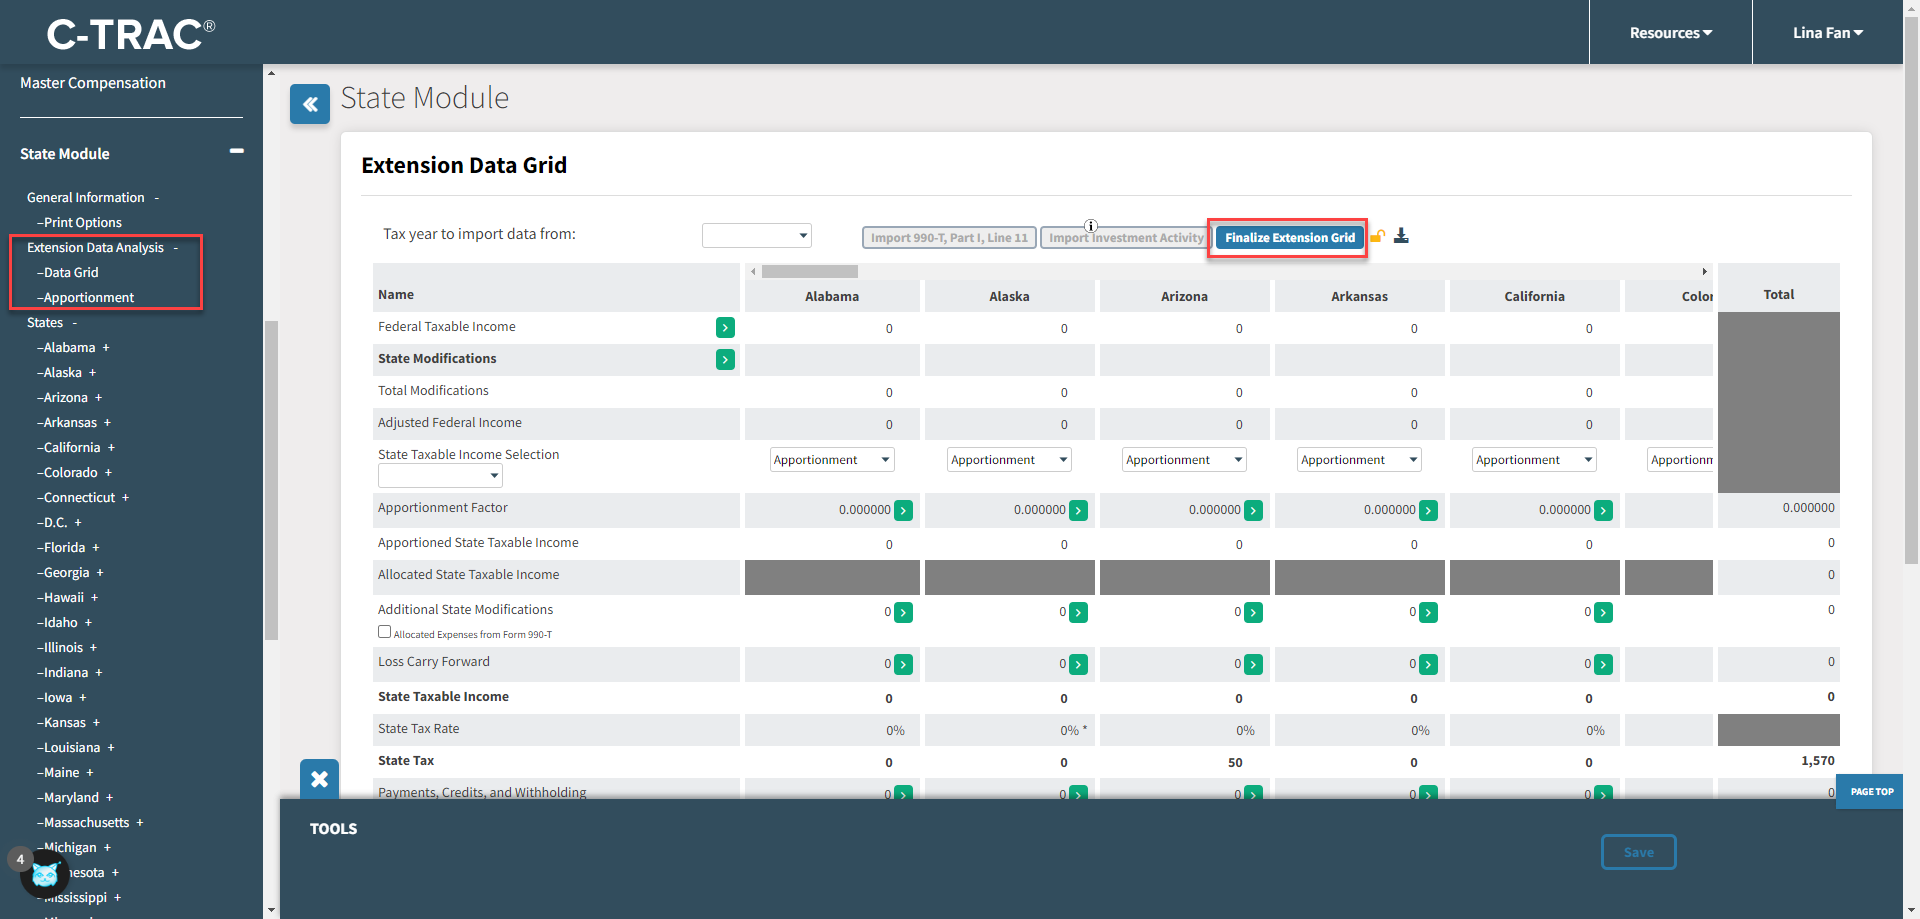Open the Resources menu
Viewport: 1920px width, 919px height.
[1670, 33]
